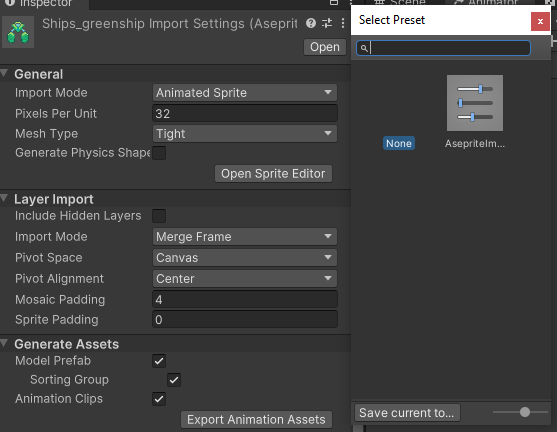Viewport: 557px width, 432px height.
Task: Click the Mosaic Padding label
Action: point(60,299)
